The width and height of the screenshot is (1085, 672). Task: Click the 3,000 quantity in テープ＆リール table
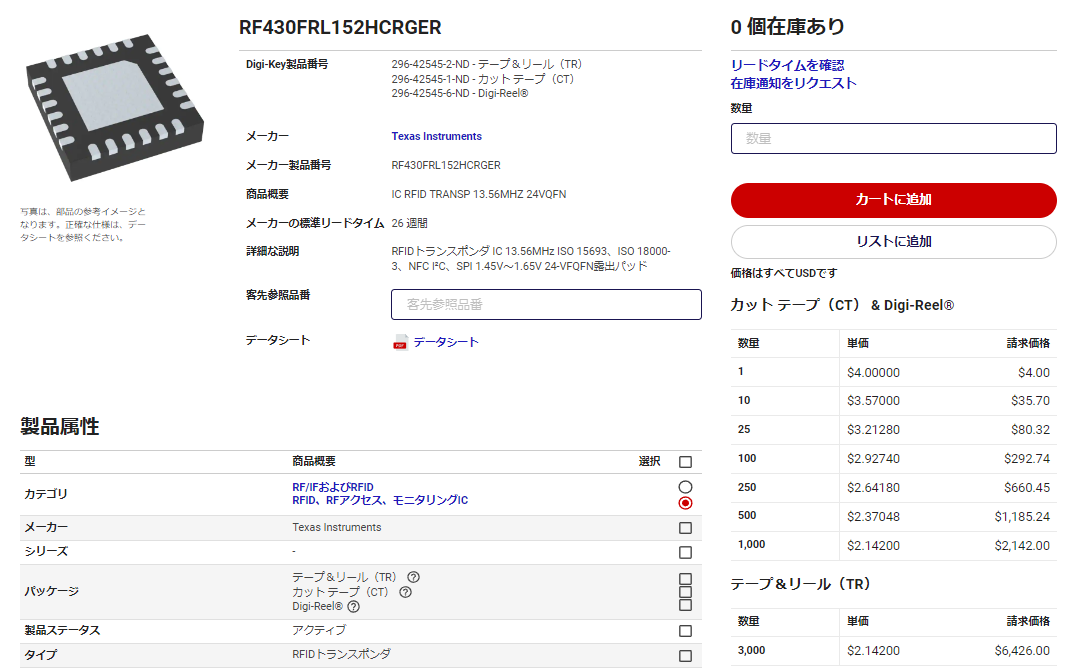[x=751, y=651]
